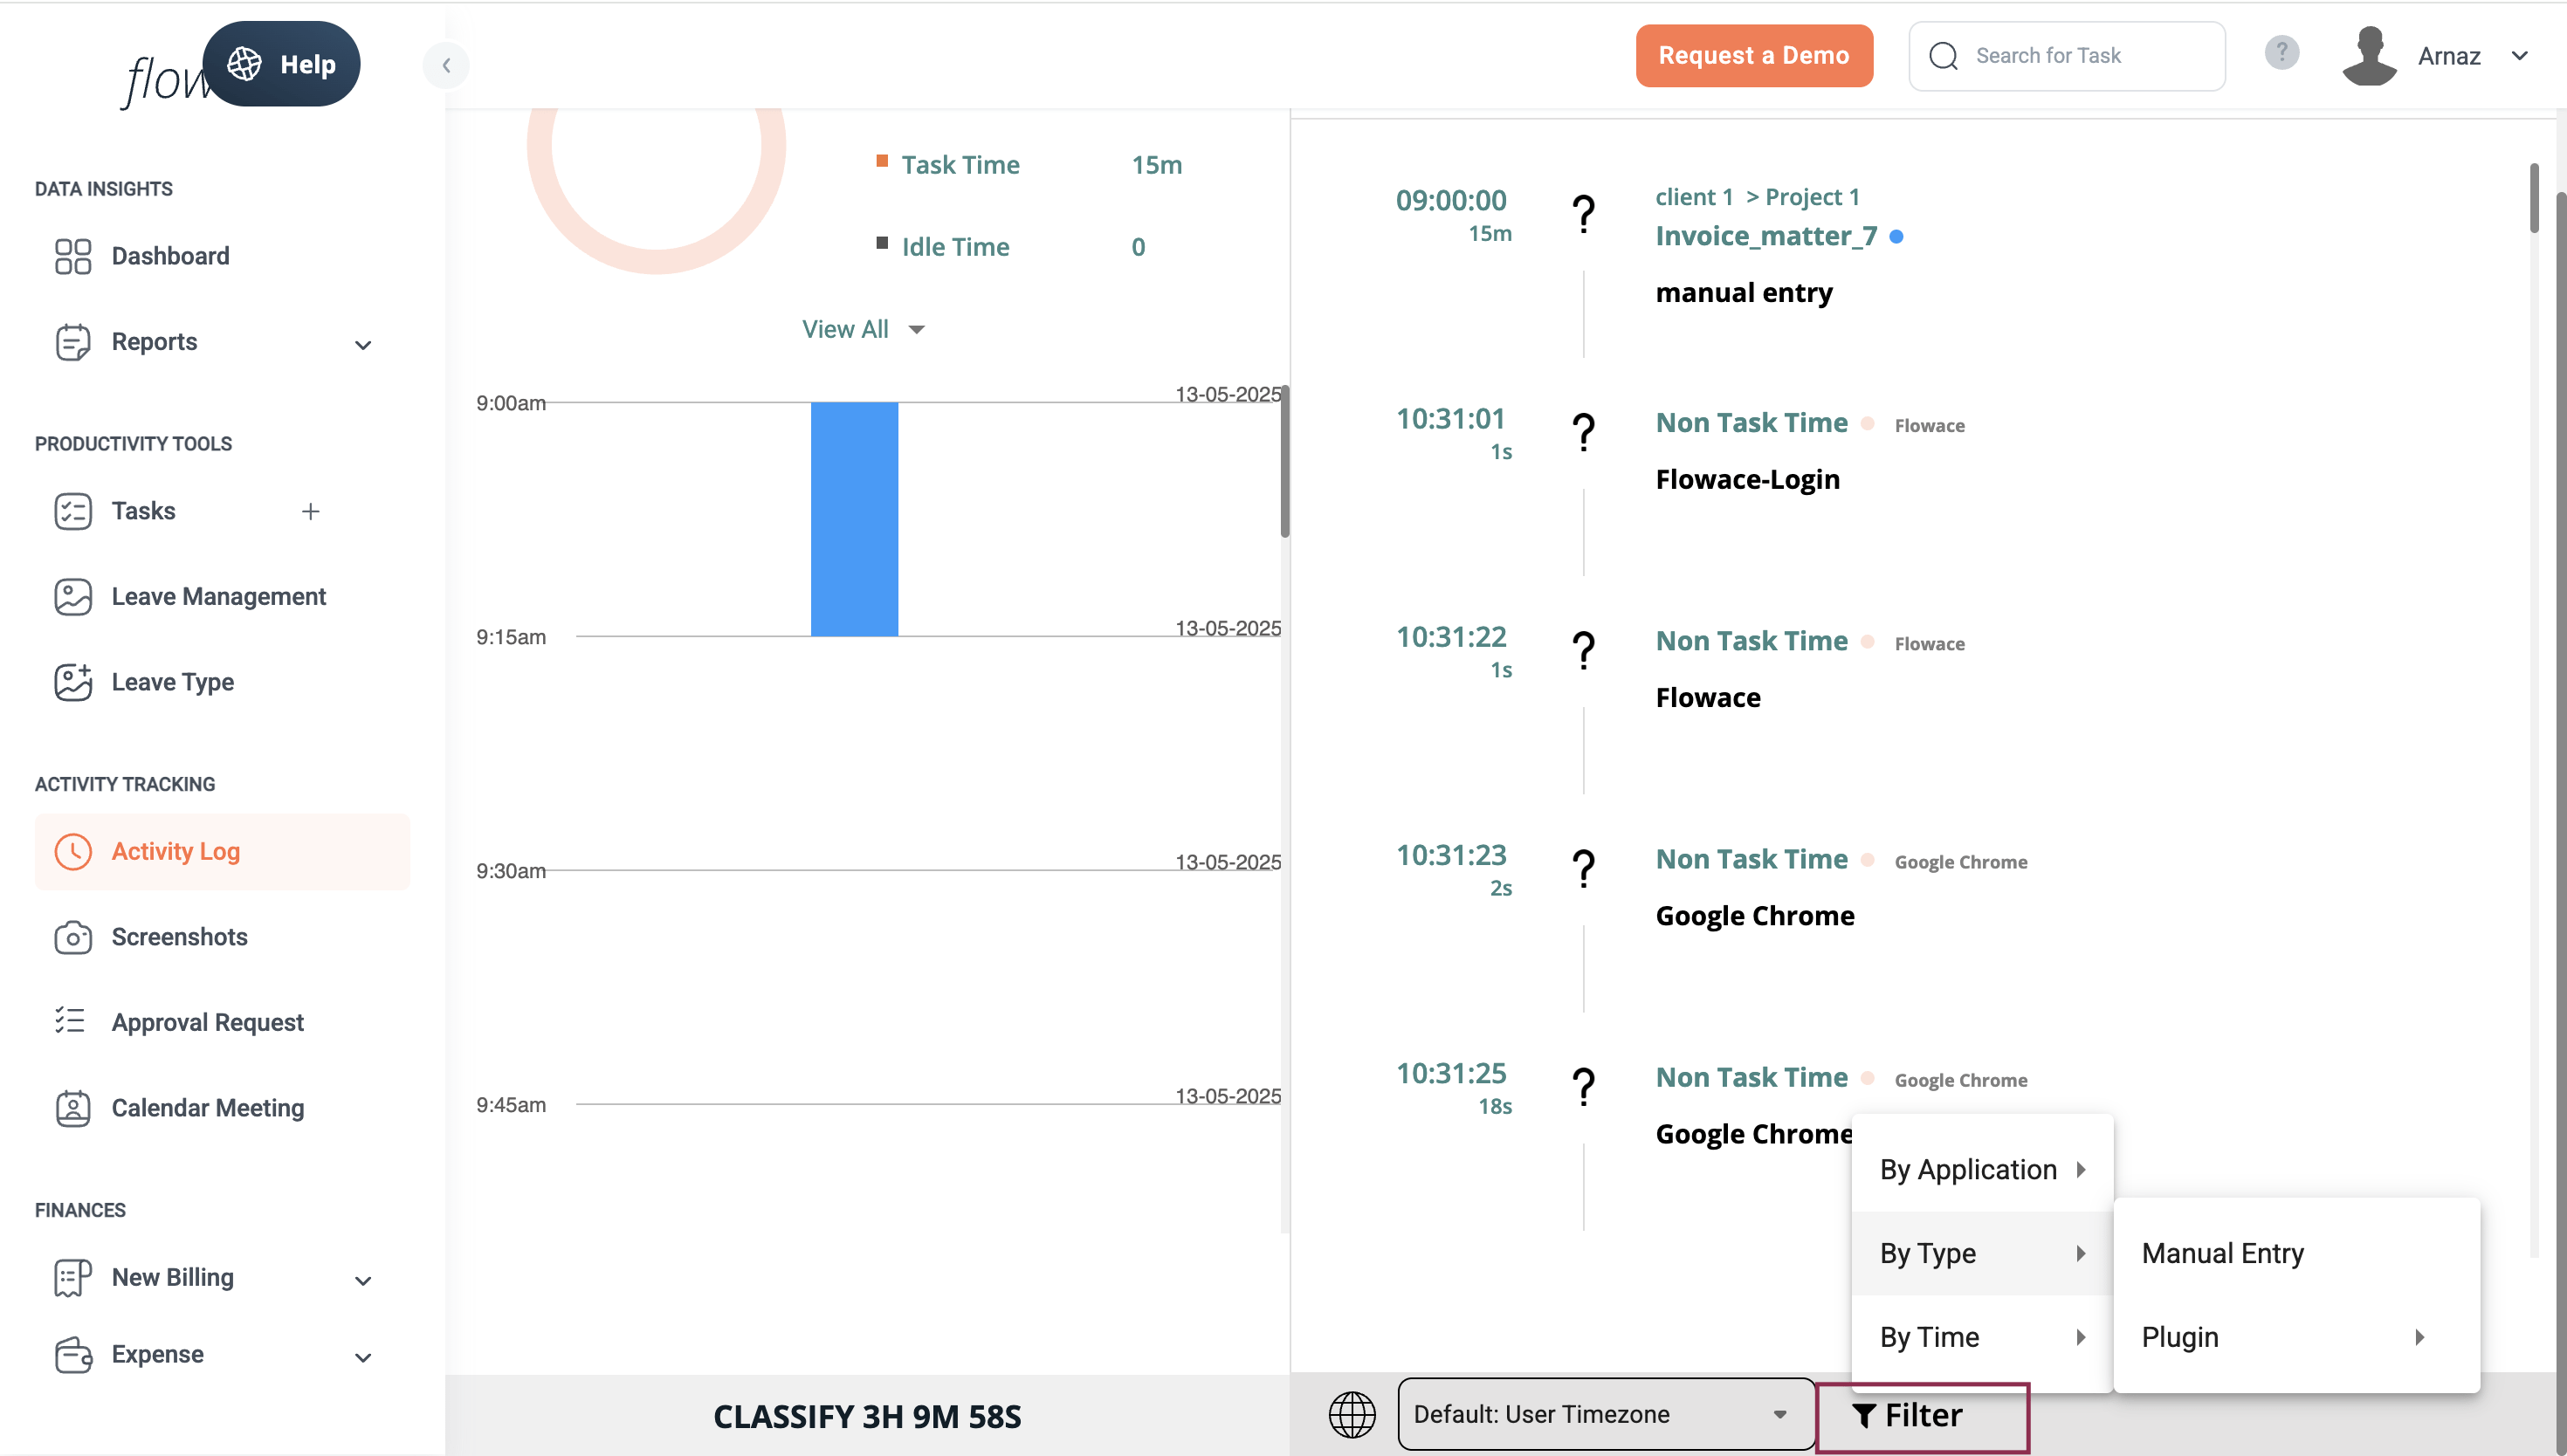Select By Type filter option
Viewport: 2567px width, 1456px height.
pos(1982,1253)
